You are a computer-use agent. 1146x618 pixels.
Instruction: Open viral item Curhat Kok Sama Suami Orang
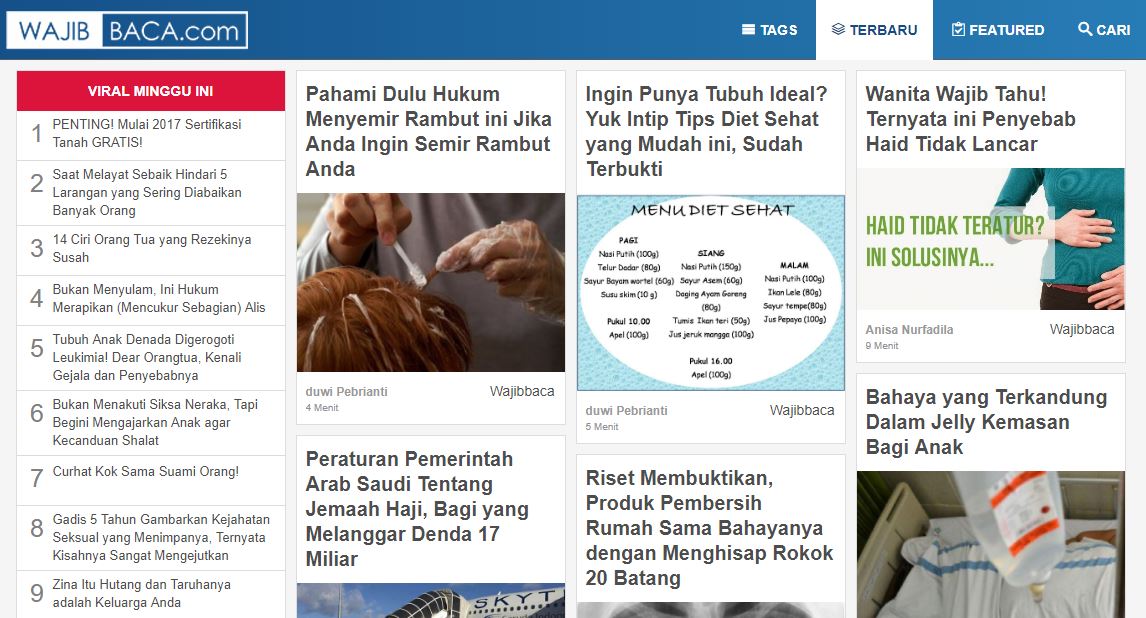click(145, 472)
